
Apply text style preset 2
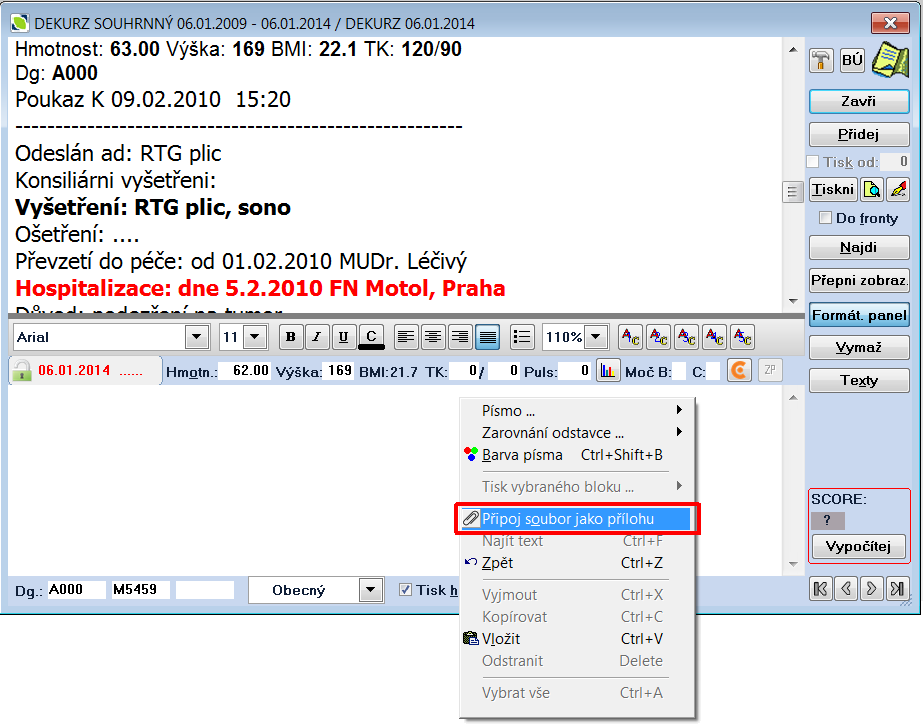(658, 337)
